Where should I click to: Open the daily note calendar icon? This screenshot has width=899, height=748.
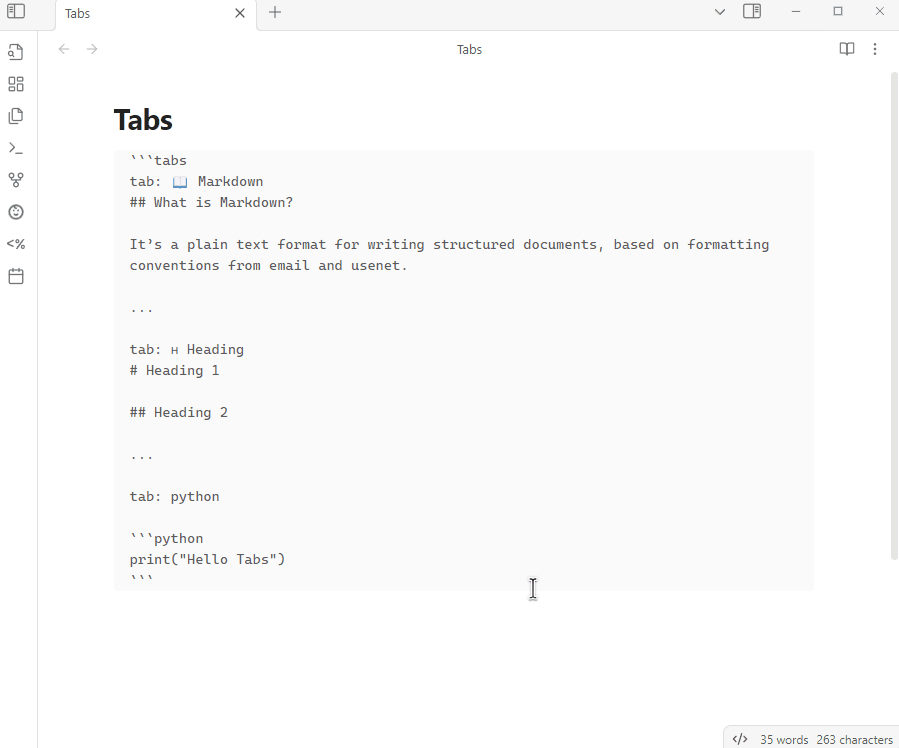coord(16,276)
